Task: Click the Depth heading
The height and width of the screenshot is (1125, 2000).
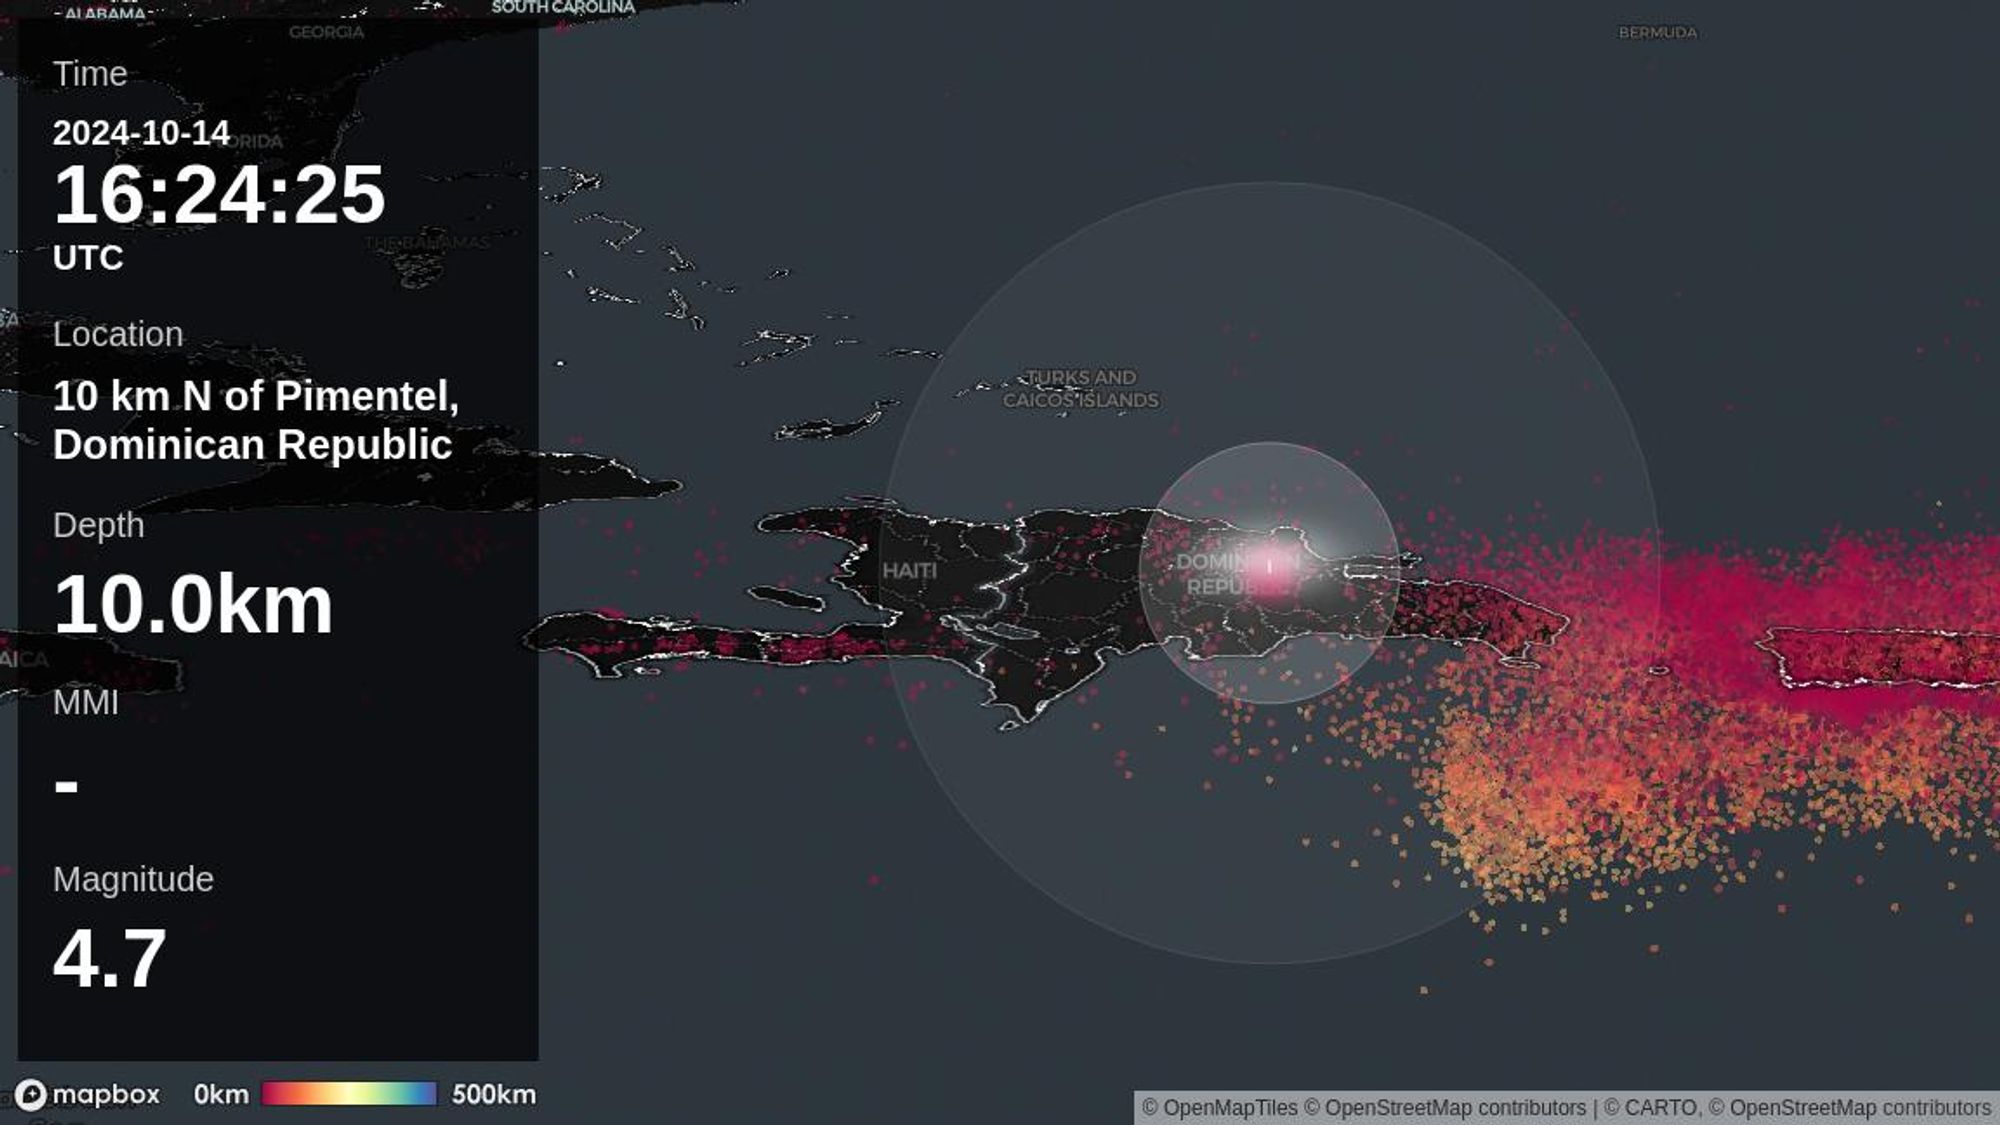Action: pos(98,526)
